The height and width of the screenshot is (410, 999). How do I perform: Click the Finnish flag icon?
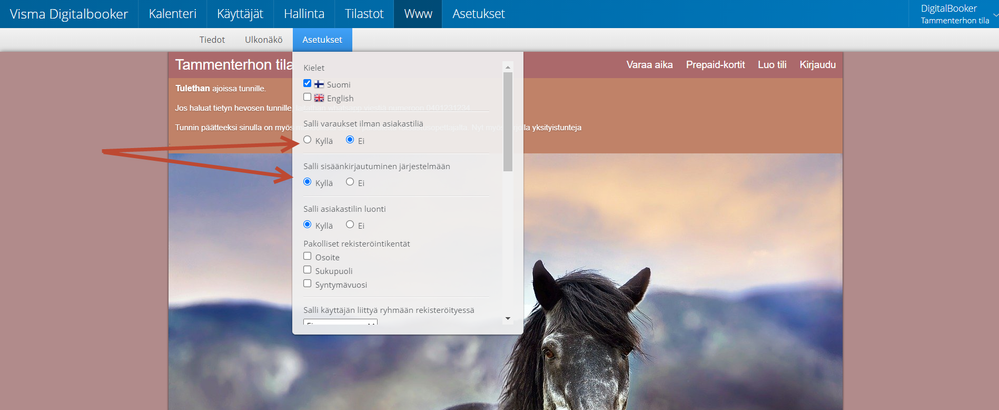(319, 84)
